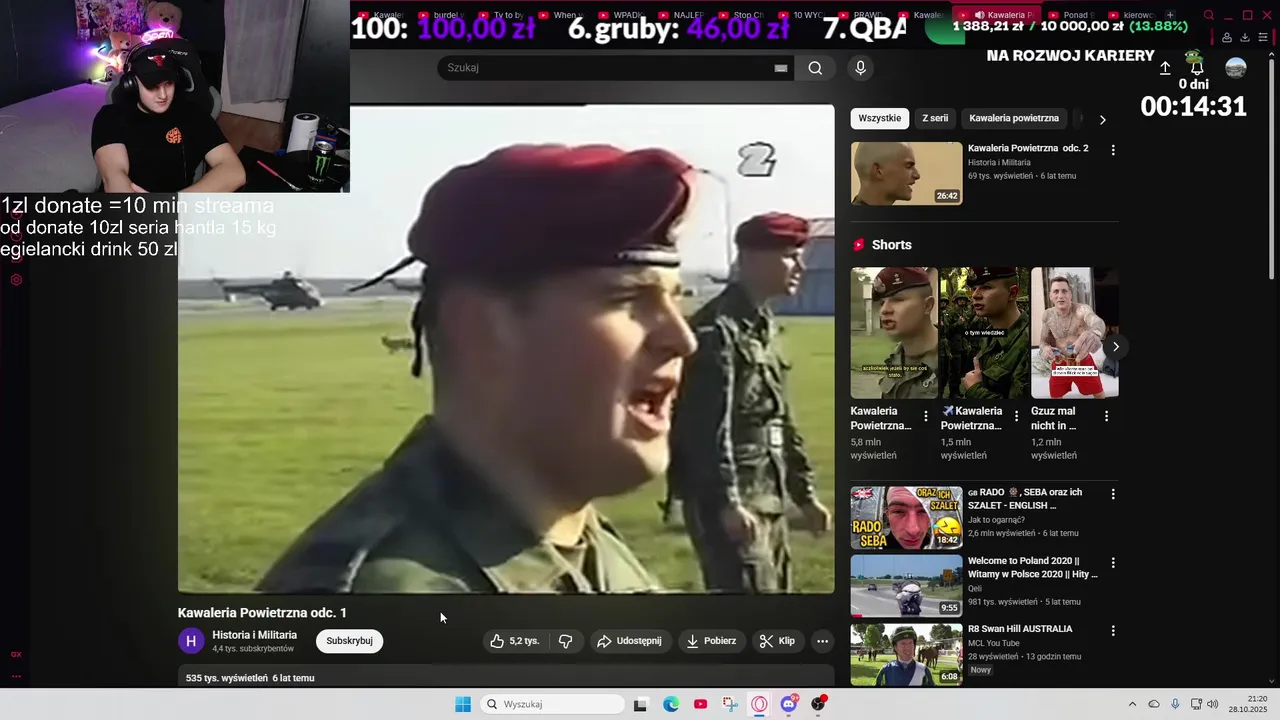
Task: Switch to Opera GX in taskbar
Action: point(759,704)
